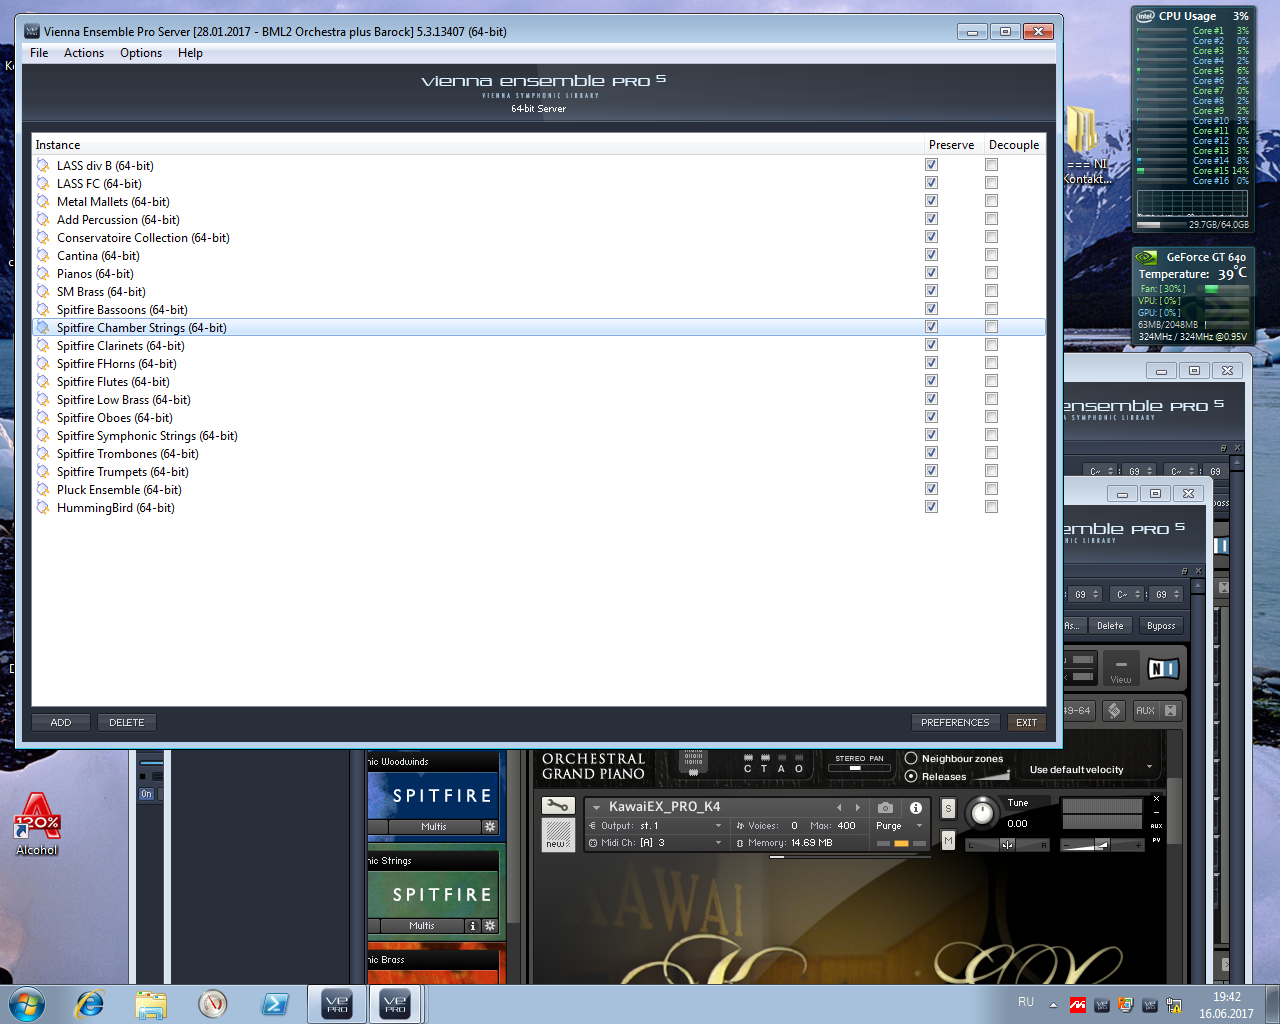Image resolution: width=1280 pixels, height=1024 pixels.
Task: Click Preserve column header
Action: [x=951, y=145]
